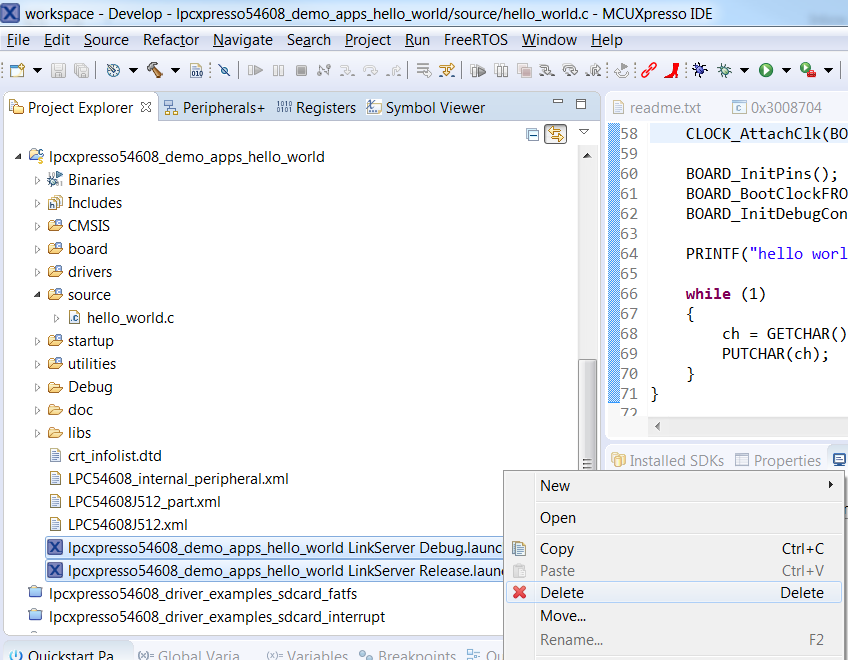Choose Copy from the context menu
The height and width of the screenshot is (660, 848).
[x=674, y=549]
